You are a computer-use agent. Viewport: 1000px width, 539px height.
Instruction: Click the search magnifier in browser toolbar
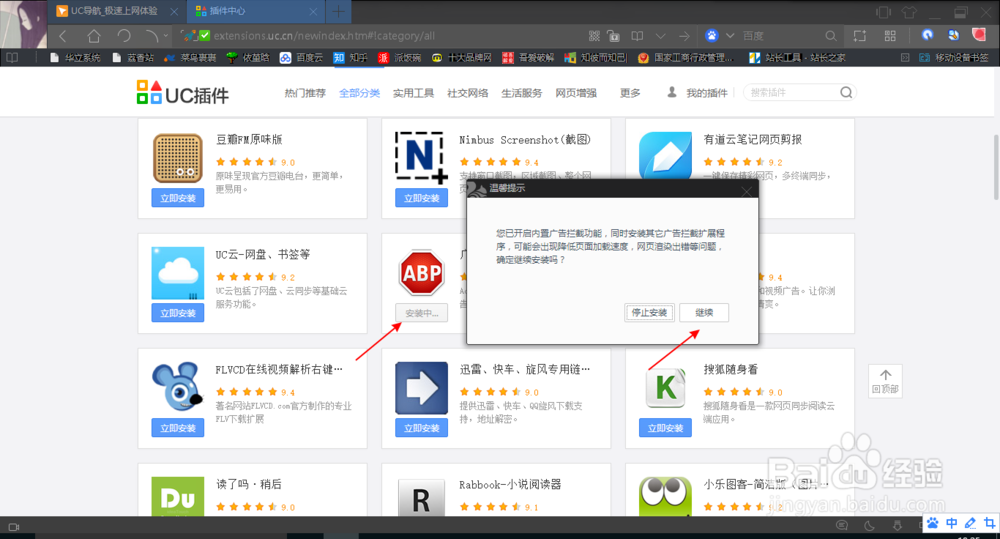pyautogui.click(x=830, y=36)
